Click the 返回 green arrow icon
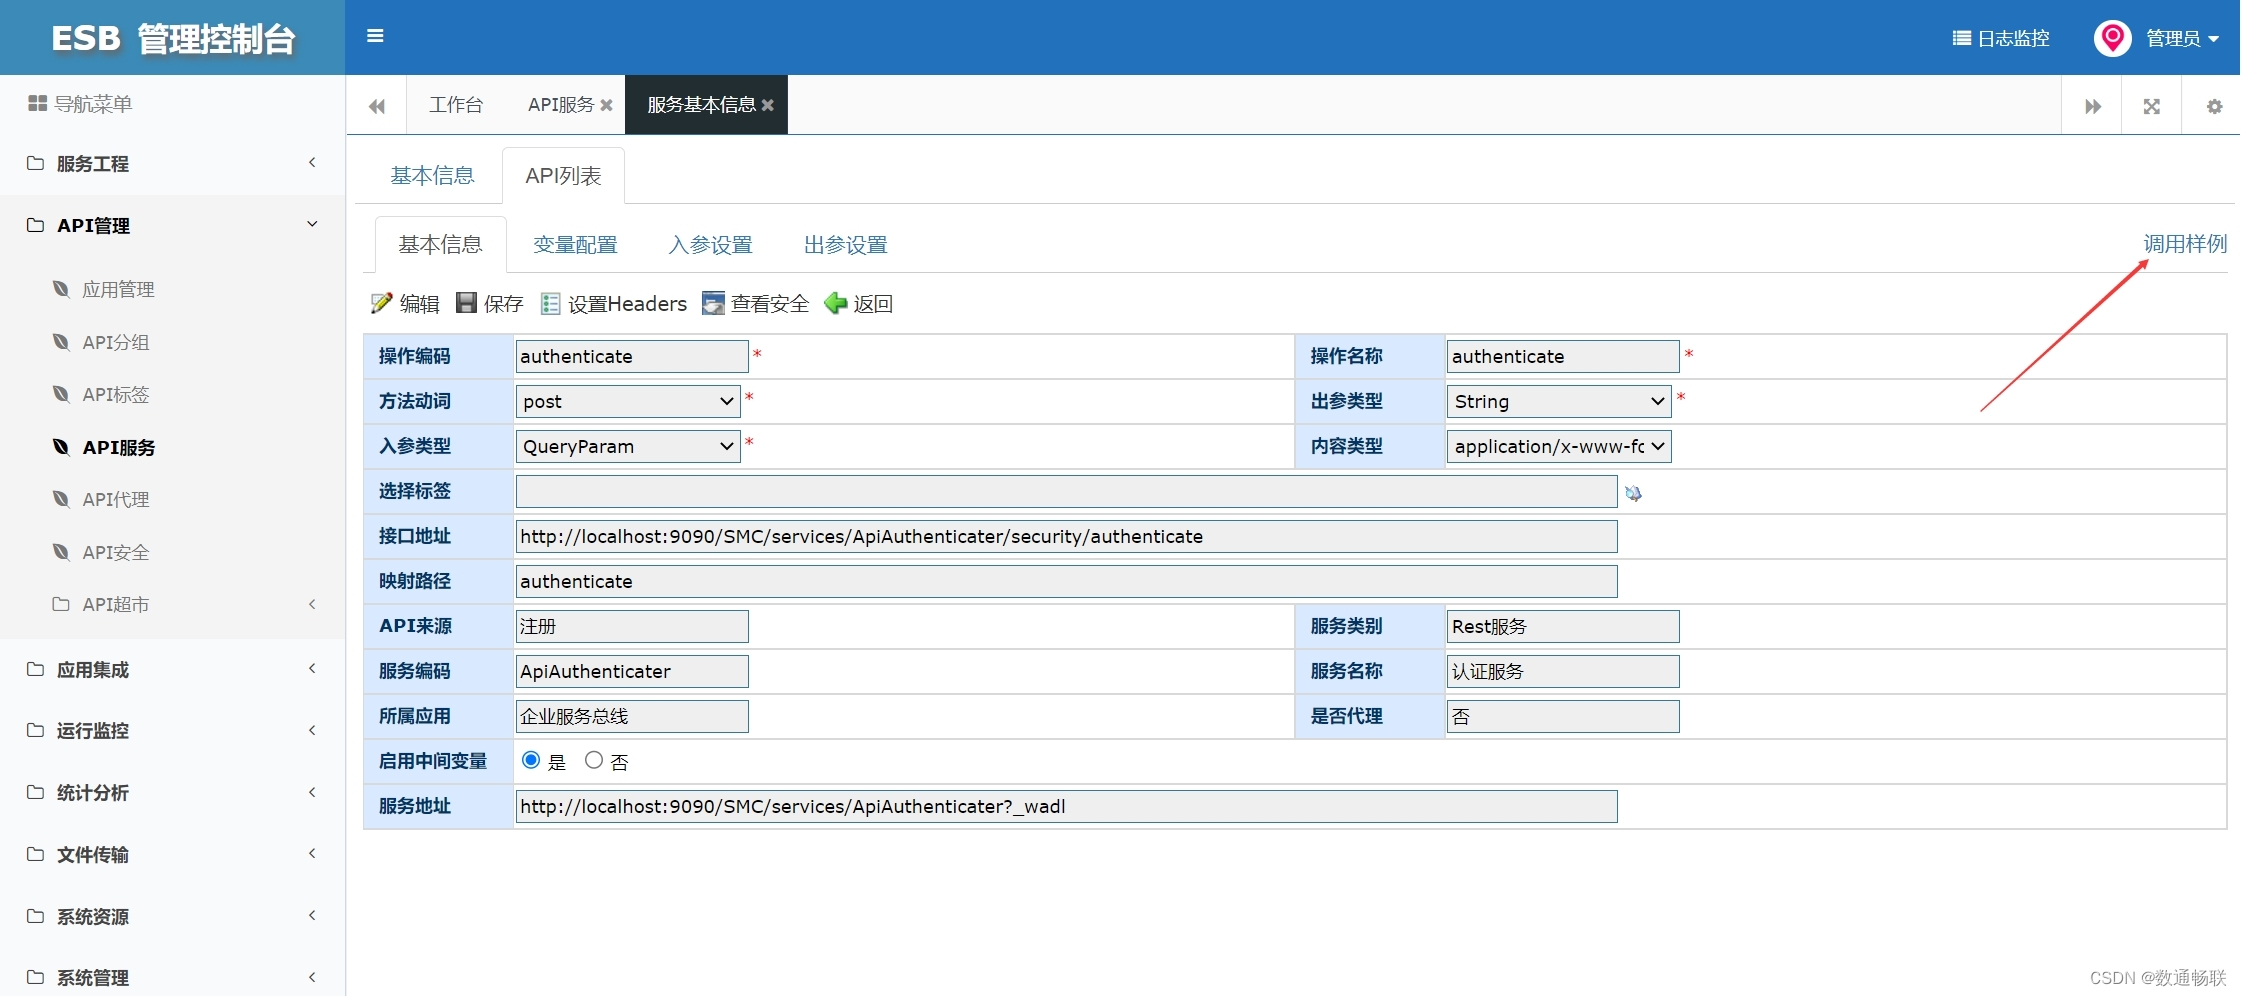 [835, 303]
